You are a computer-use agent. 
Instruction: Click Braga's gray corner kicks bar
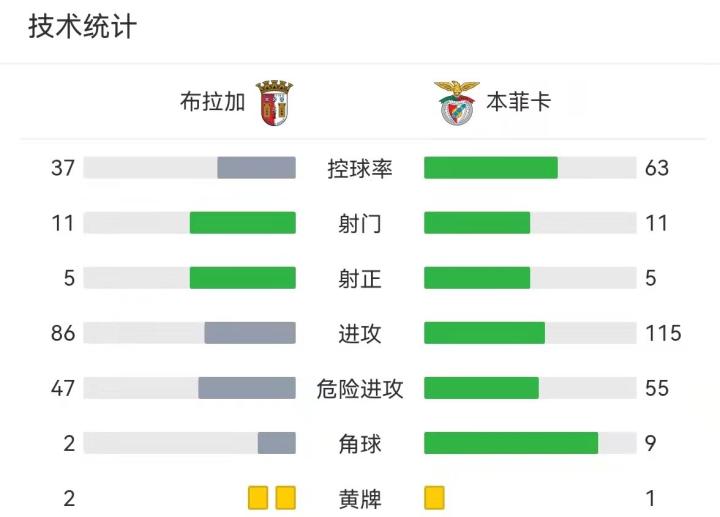tap(277, 443)
